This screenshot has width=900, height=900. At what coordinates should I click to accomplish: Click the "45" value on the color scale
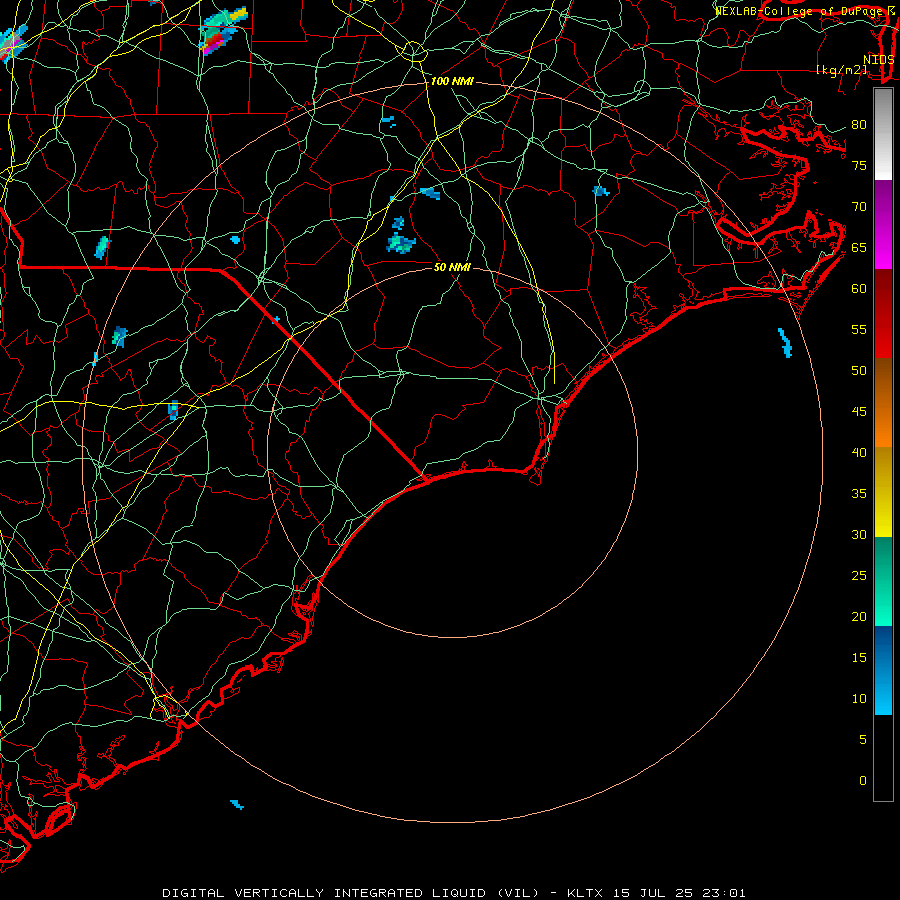[x=859, y=411]
